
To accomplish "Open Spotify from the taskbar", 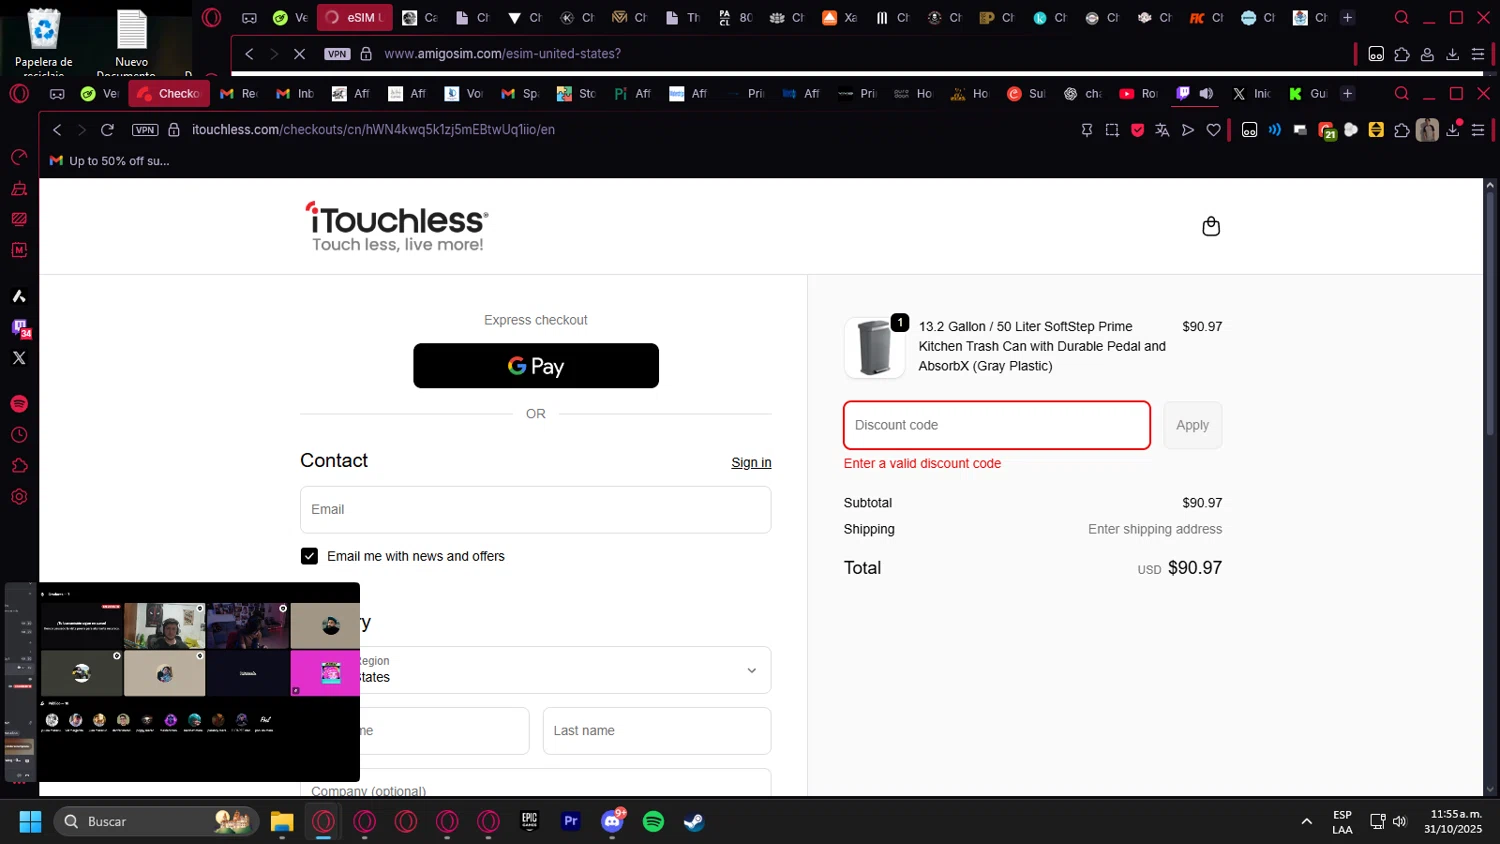I will 653,822.
